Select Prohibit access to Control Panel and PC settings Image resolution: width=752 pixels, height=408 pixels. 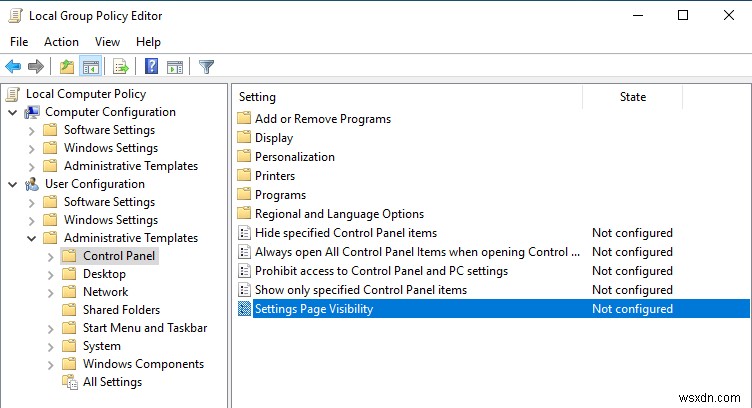click(381, 271)
